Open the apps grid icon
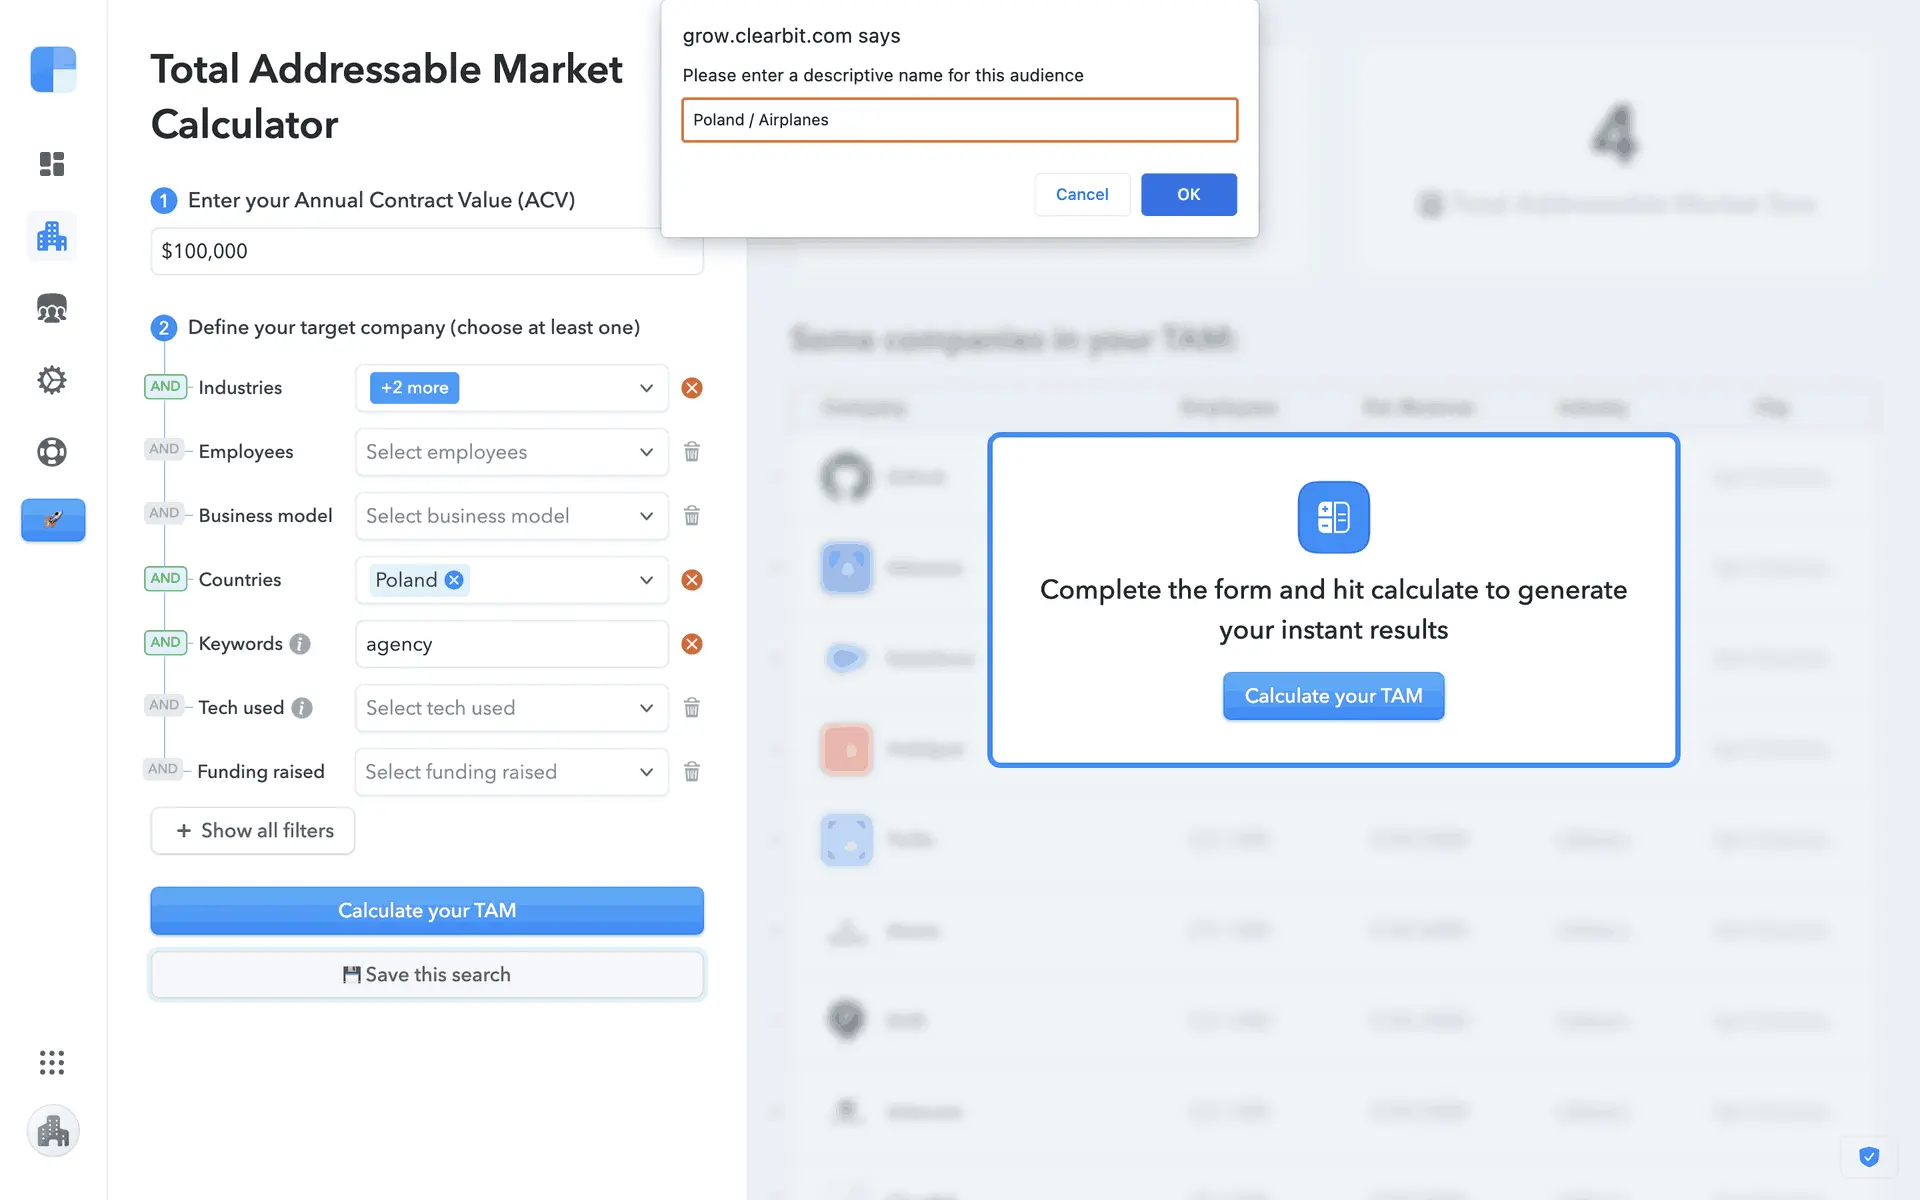The height and width of the screenshot is (1200, 1920). click(52, 1062)
